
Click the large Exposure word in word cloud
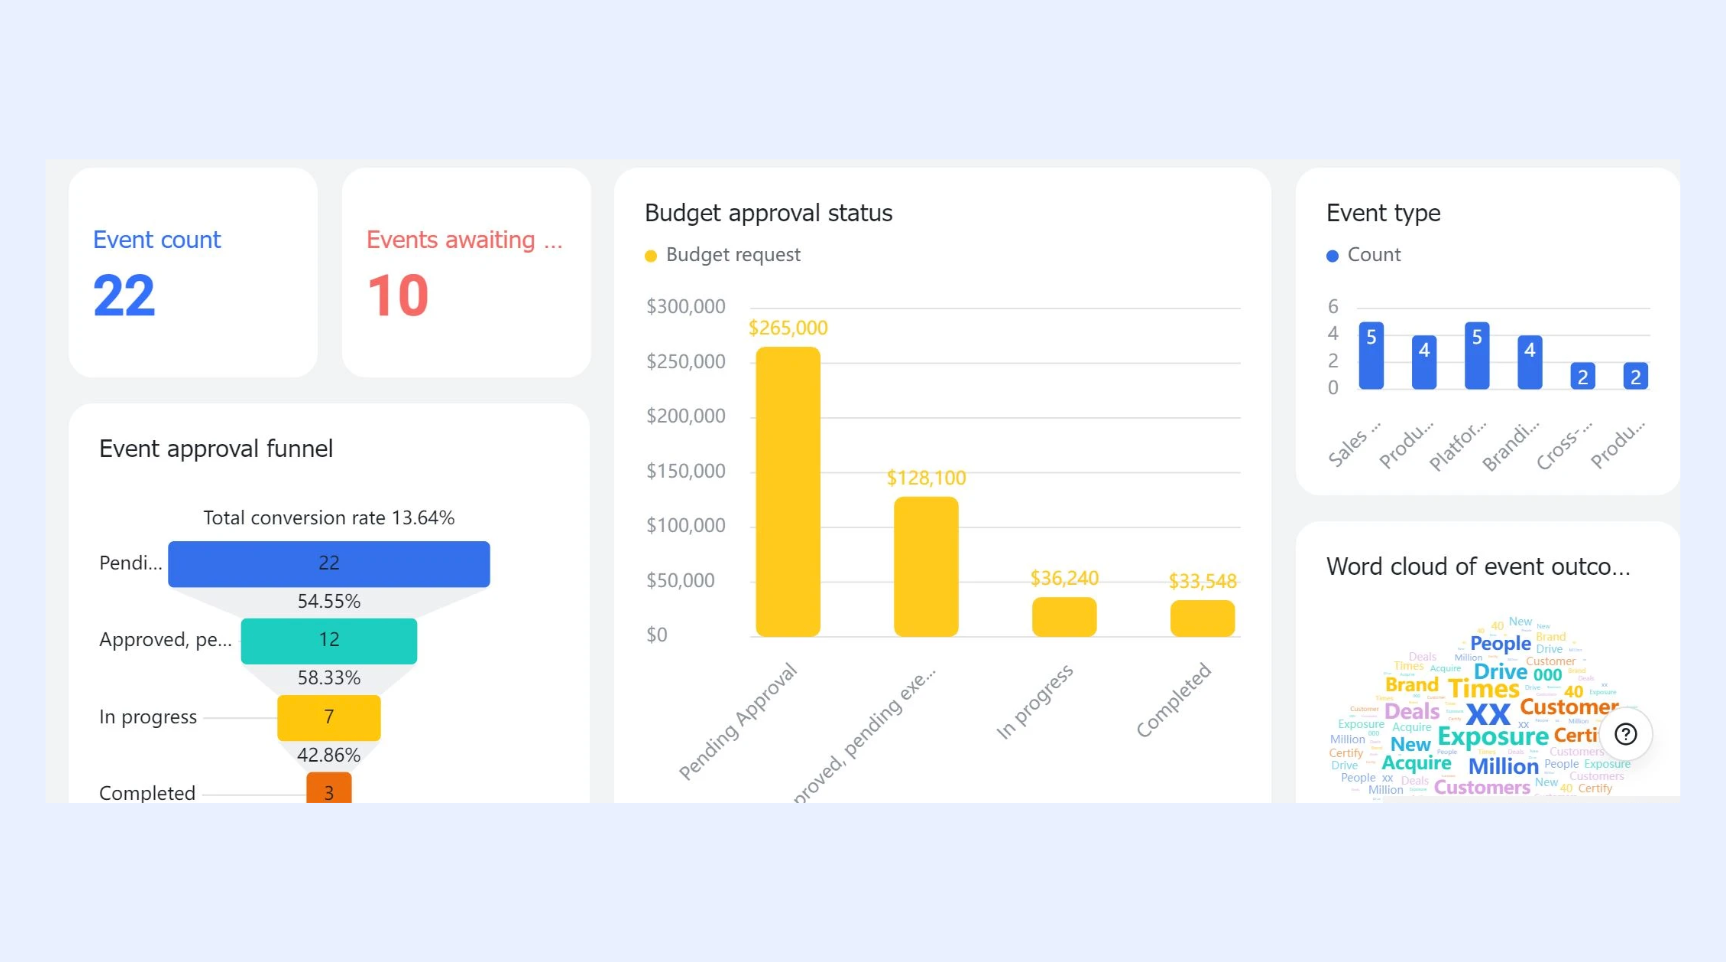point(1493,738)
